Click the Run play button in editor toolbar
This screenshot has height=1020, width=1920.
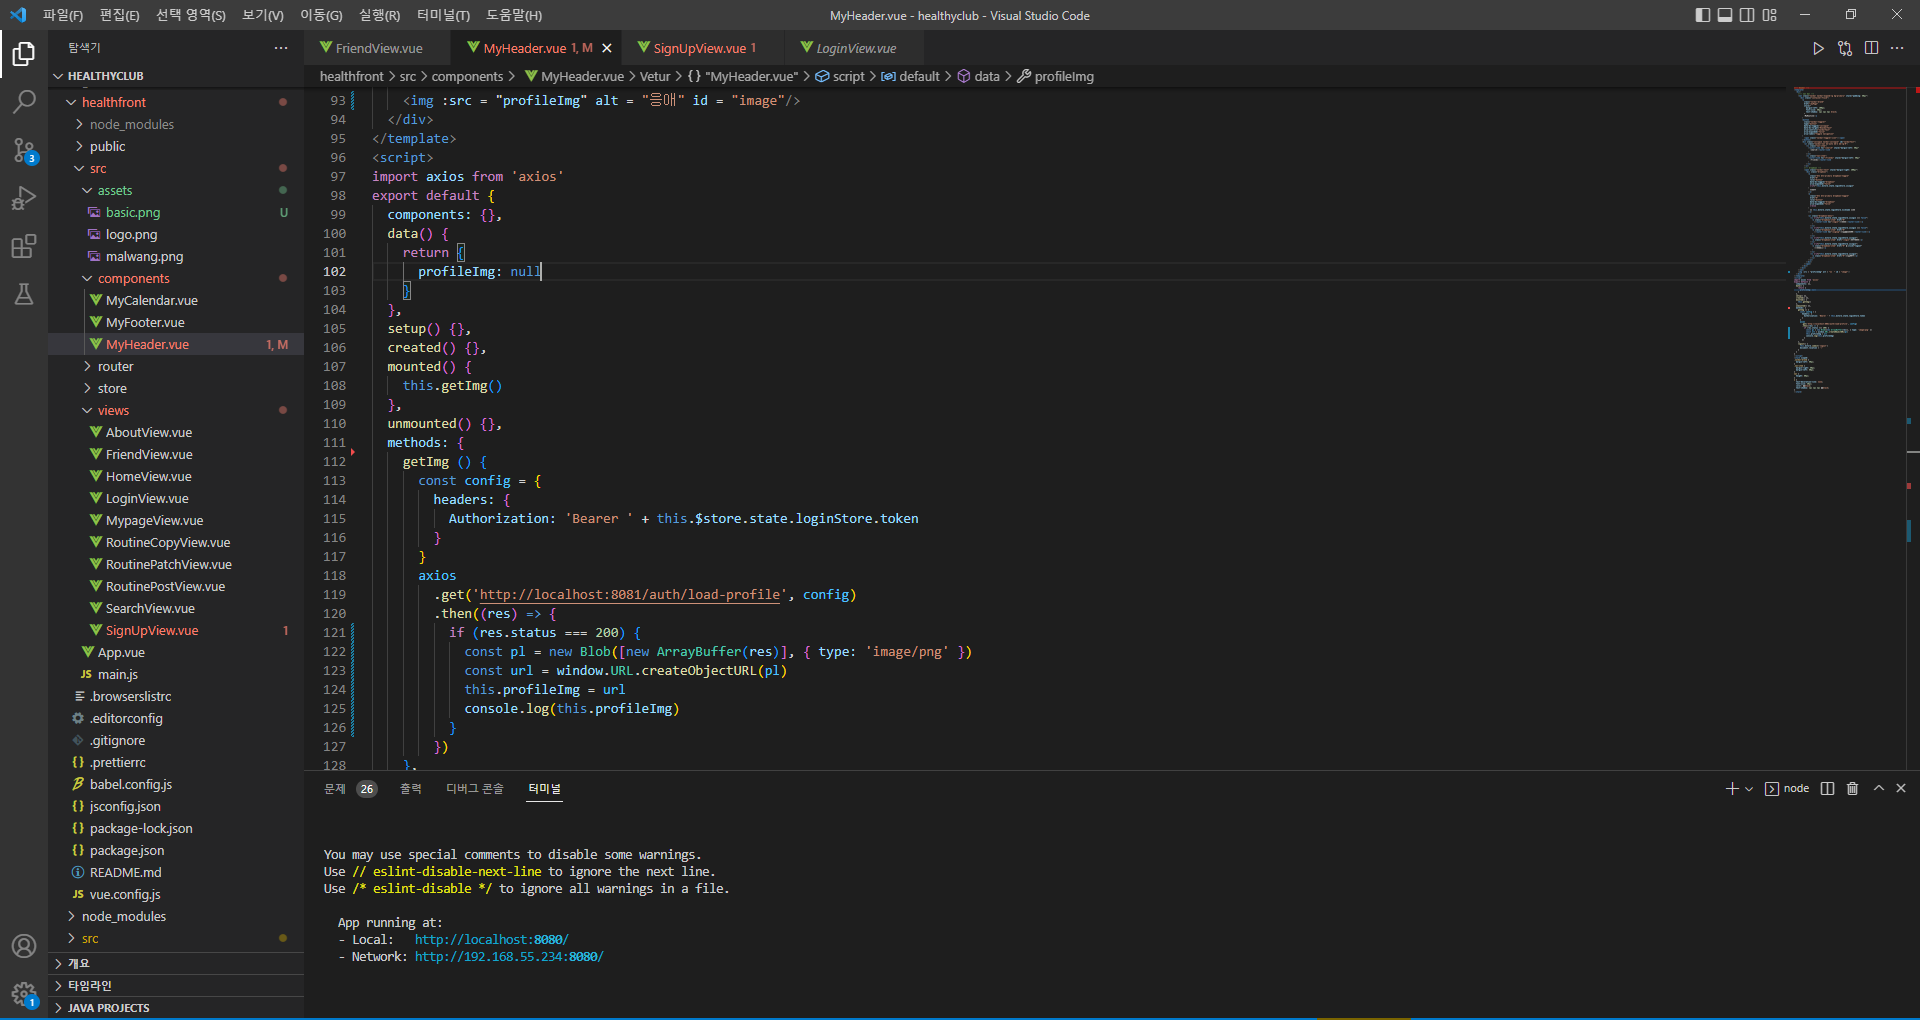(x=1818, y=48)
